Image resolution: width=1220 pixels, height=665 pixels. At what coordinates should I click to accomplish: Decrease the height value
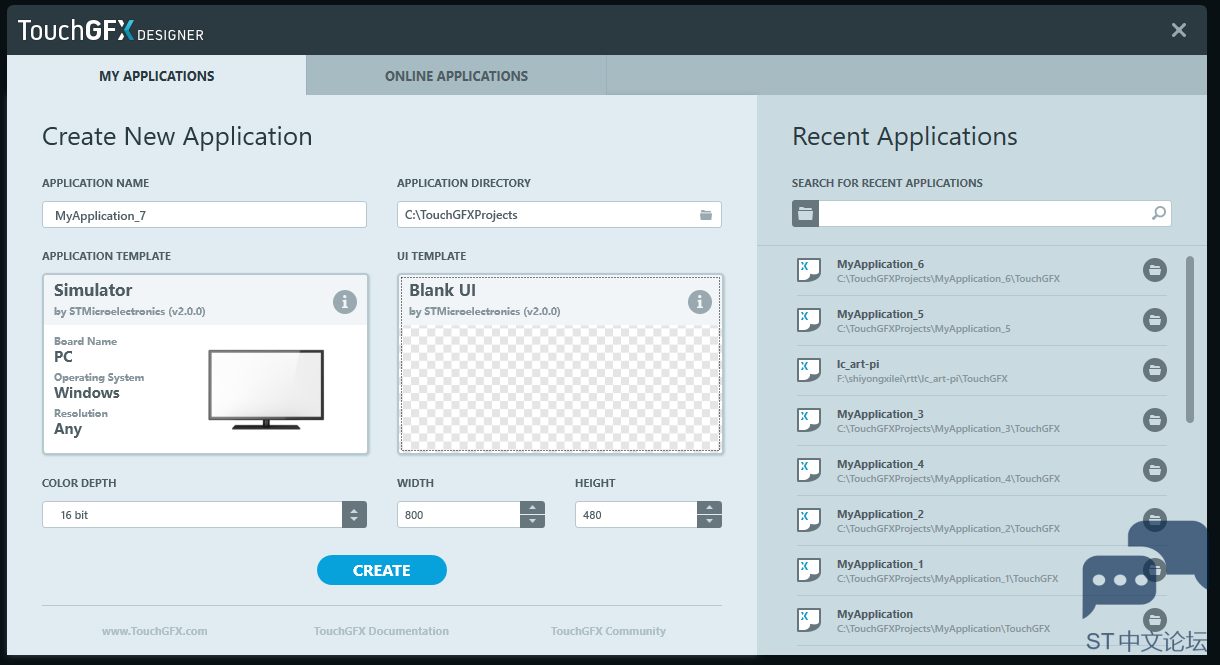coord(709,522)
